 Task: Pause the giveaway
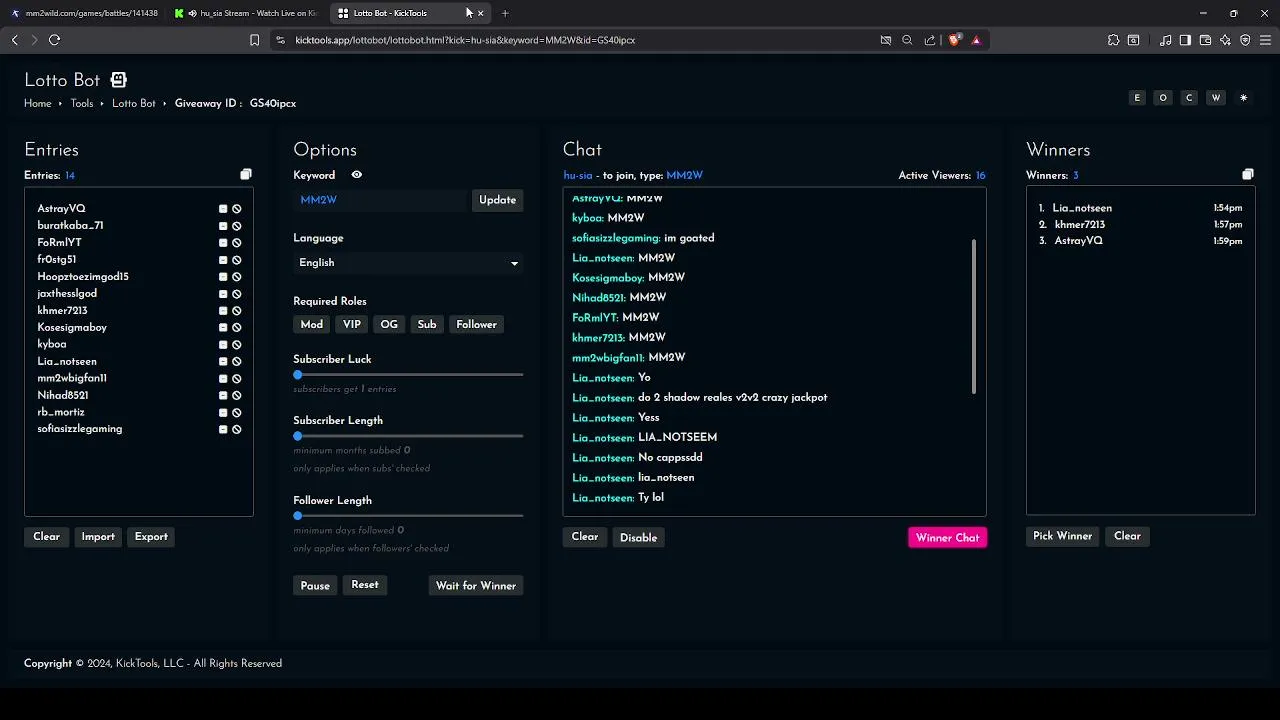click(315, 586)
